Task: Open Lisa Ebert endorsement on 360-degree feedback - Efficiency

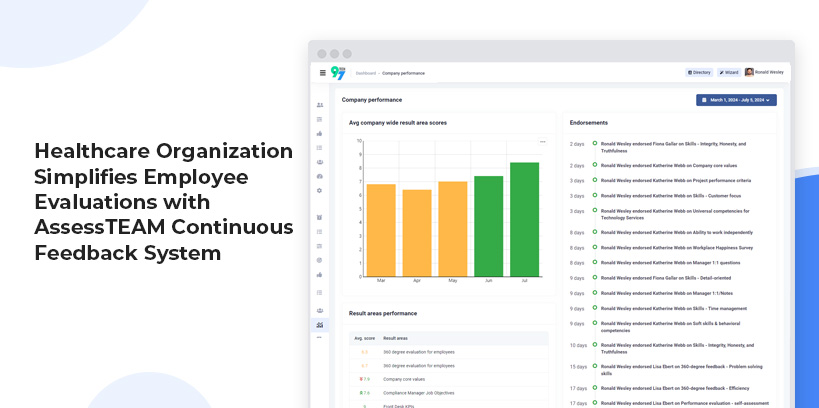Action: (x=675, y=389)
